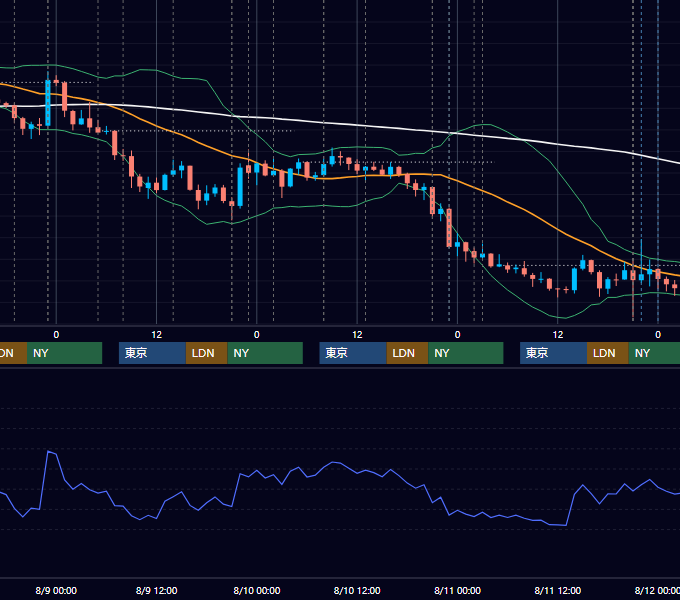Pick the LDN session block on 8/11
This screenshot has height=600, width=680.
(x=608, y=353)
